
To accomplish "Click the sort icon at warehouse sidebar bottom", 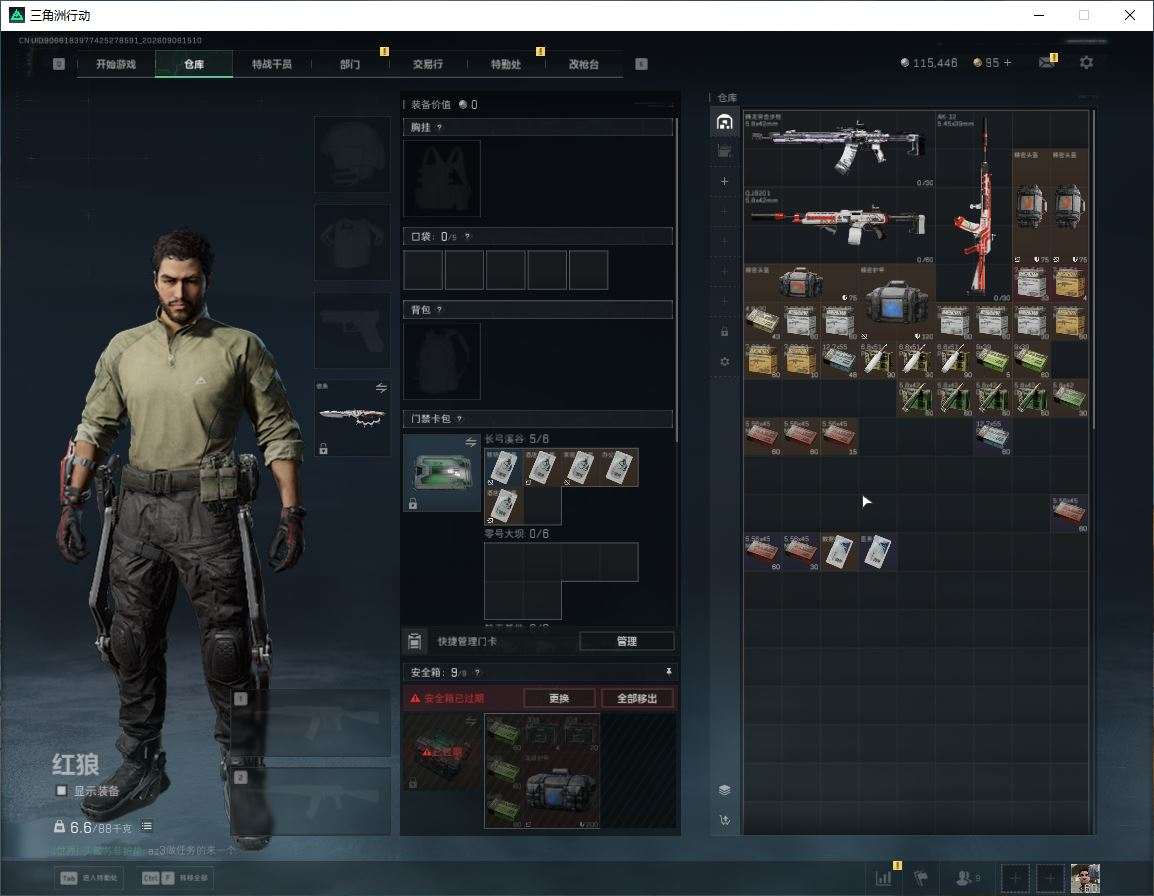I will (x=724, y=819).
